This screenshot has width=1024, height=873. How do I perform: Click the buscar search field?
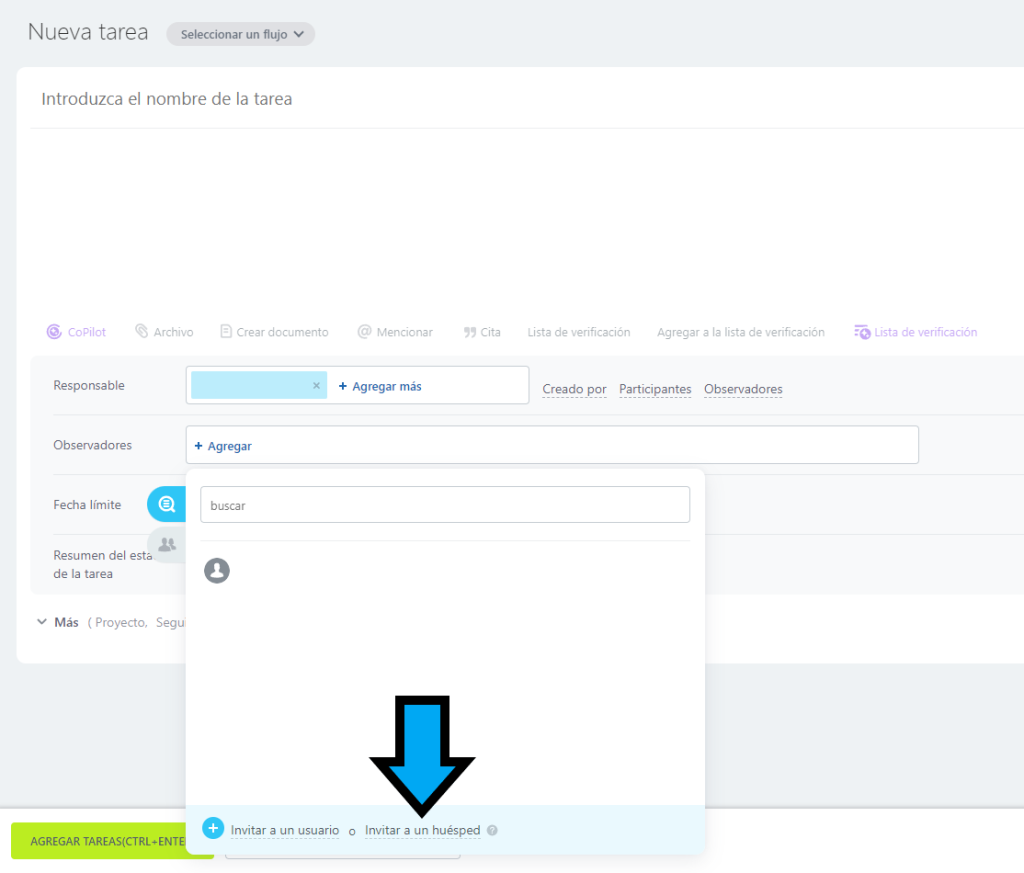tap(445, 505)
